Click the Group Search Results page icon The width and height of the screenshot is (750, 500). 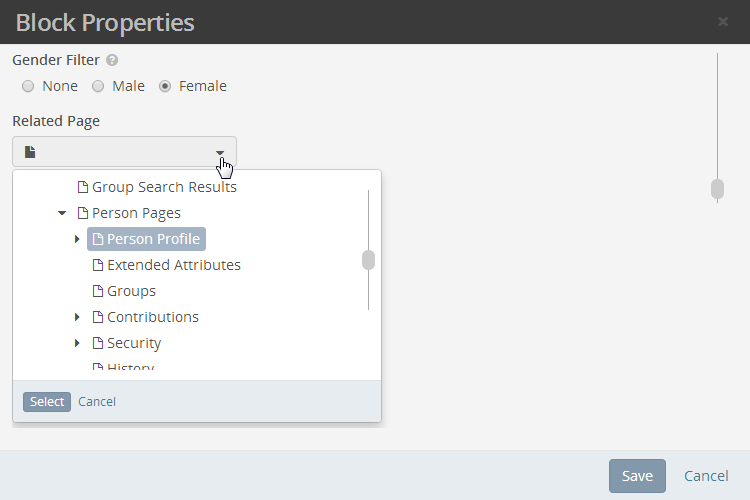click(83, 187)
